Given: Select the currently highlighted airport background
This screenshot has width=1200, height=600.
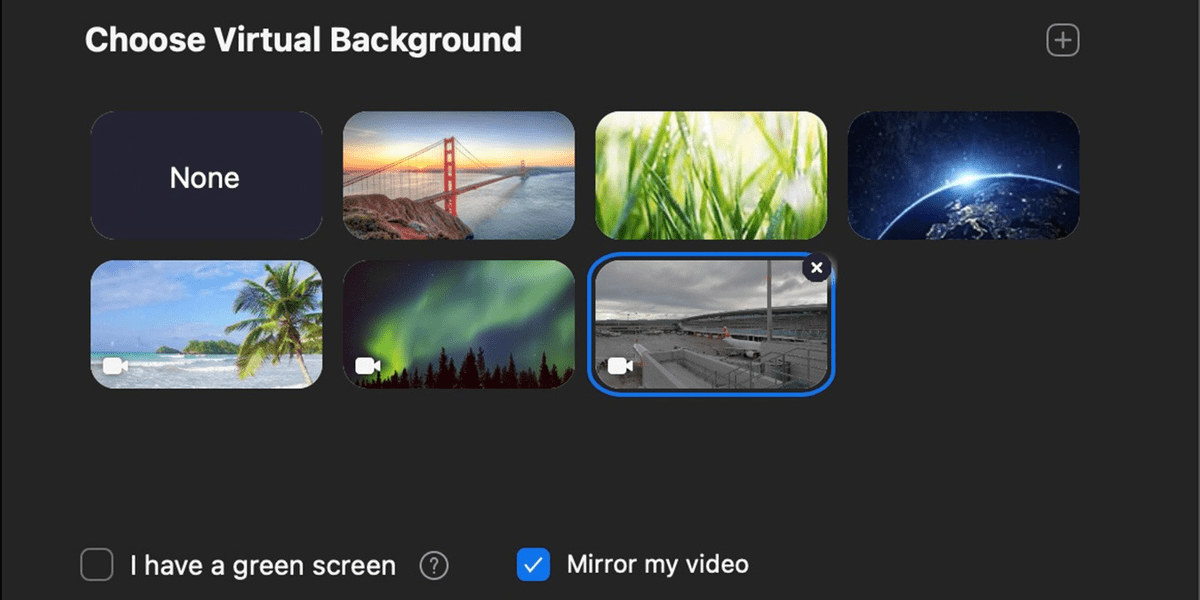Looking at the screenshot, I should (711, 326).
